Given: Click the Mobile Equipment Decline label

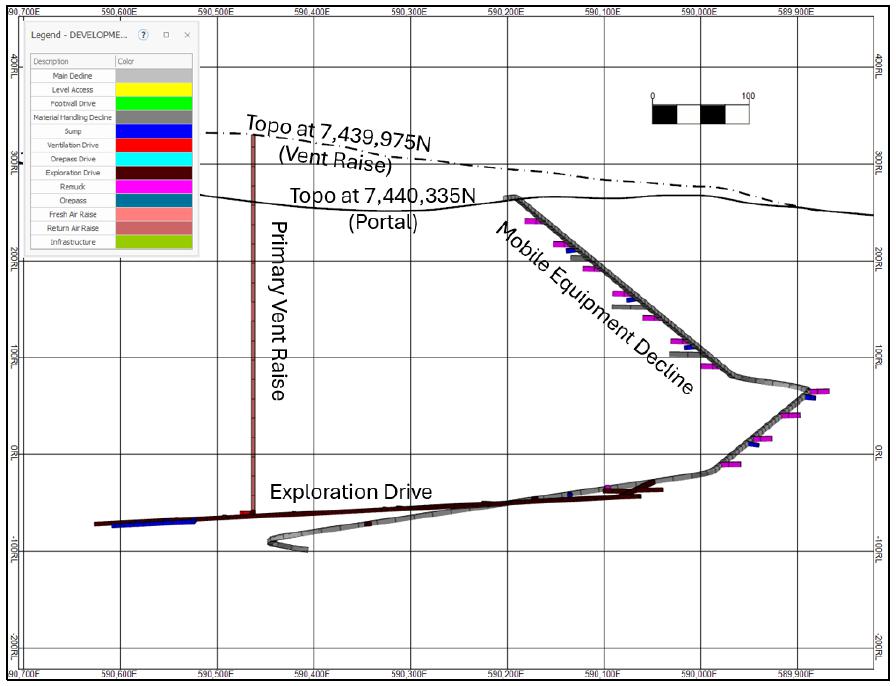Looking at the screenshot, I should point(595,308).
